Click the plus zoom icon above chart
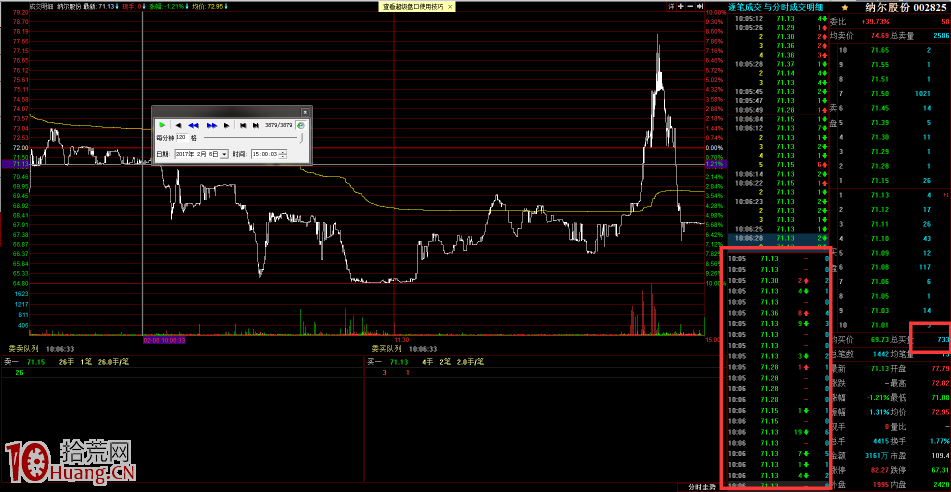The image size is (951, 492). point(680,6)
